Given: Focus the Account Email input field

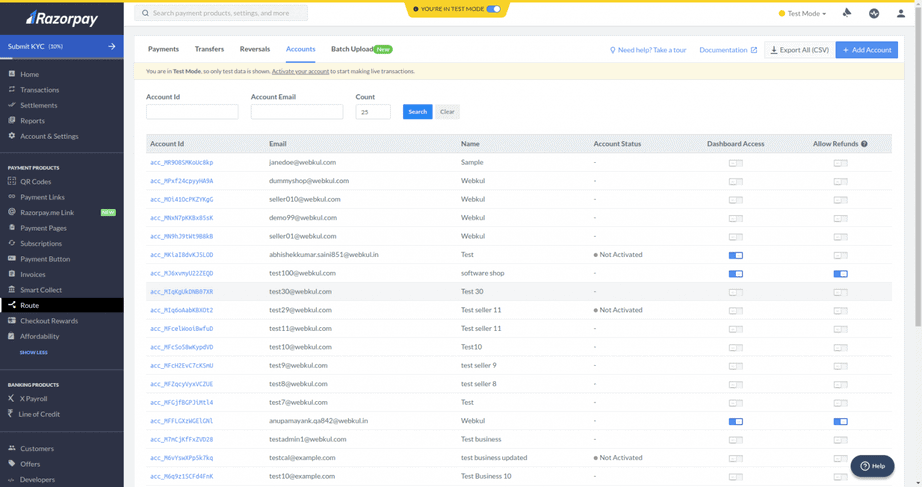Looking at the screenshot, I should tap(297, 112).
